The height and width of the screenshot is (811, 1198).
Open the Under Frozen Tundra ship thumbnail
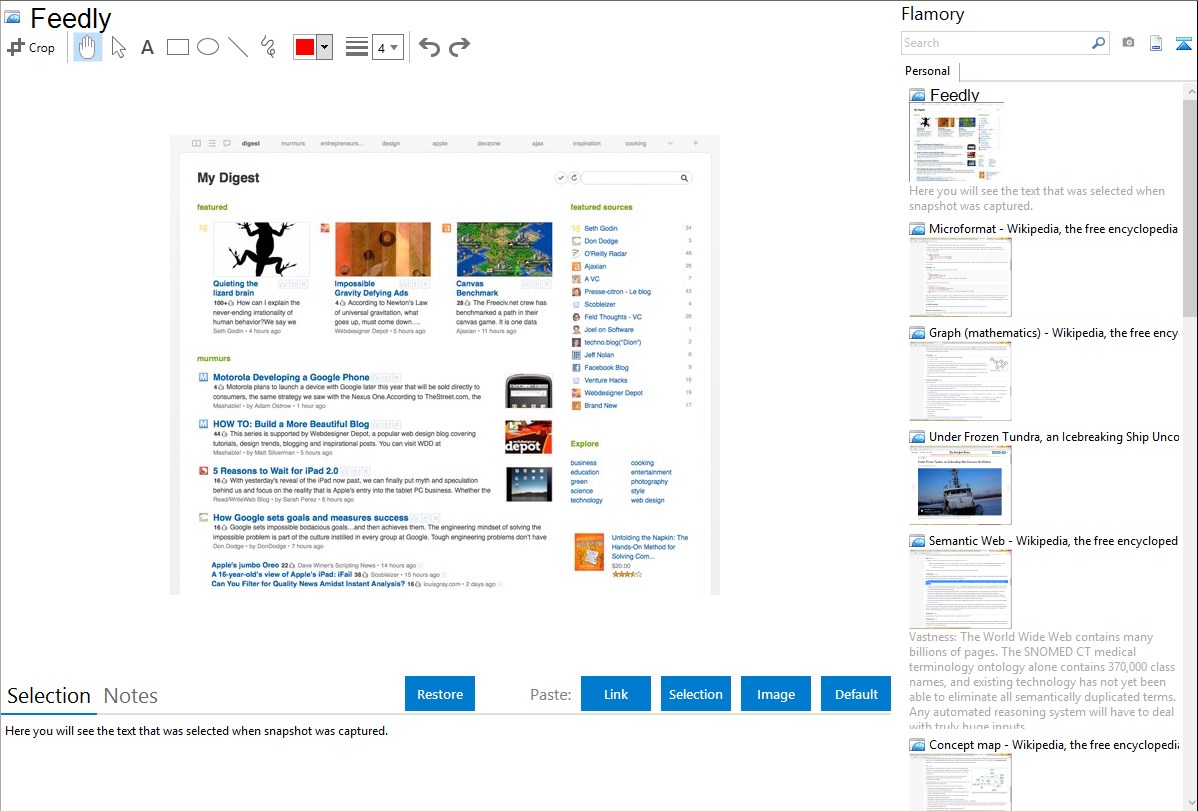pyautogui.click(x=960, y=485)
